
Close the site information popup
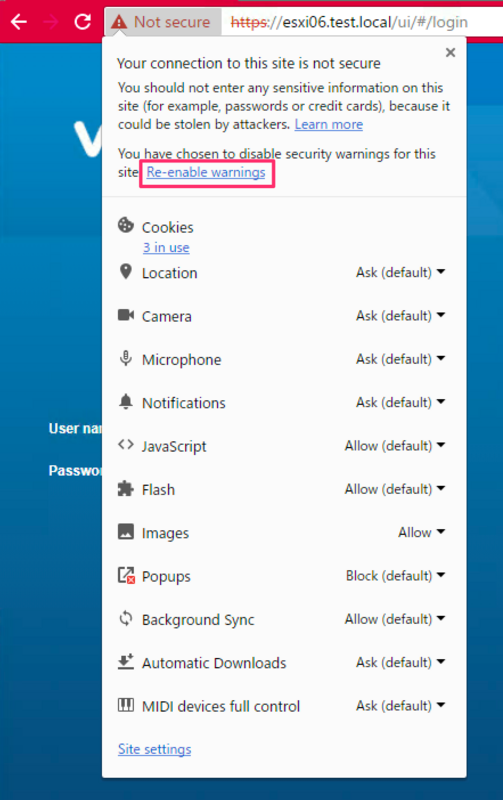450,53
